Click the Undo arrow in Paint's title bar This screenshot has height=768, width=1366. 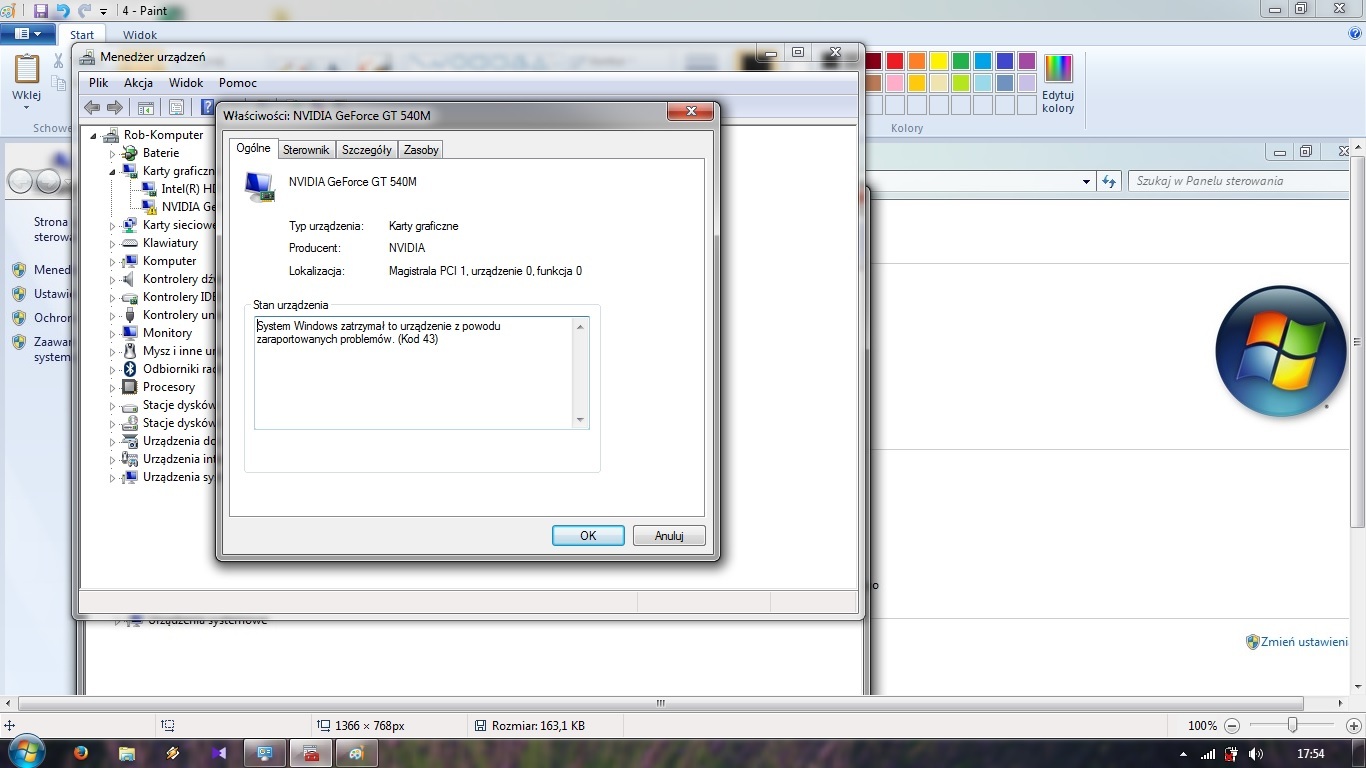click(x=62, y=10)
